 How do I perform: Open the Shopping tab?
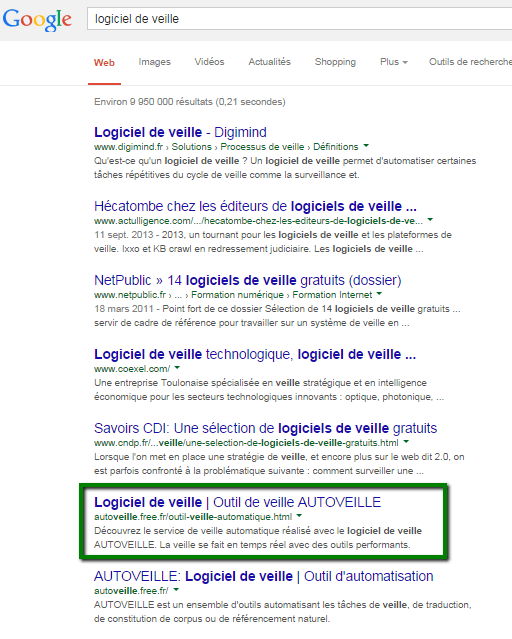(335, 62)
